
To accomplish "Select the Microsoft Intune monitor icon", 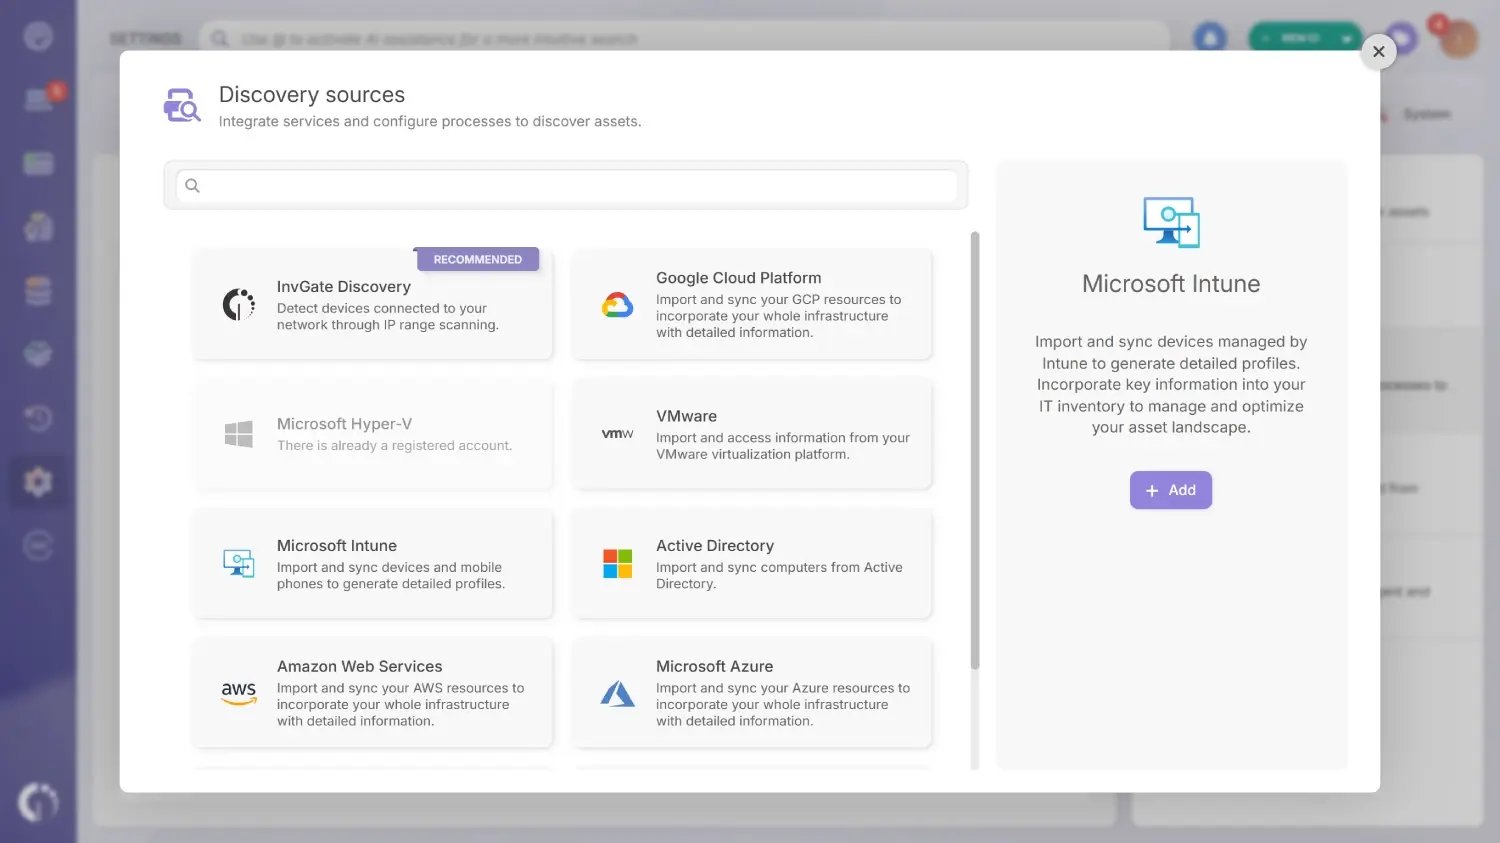I will pos(238,563).
